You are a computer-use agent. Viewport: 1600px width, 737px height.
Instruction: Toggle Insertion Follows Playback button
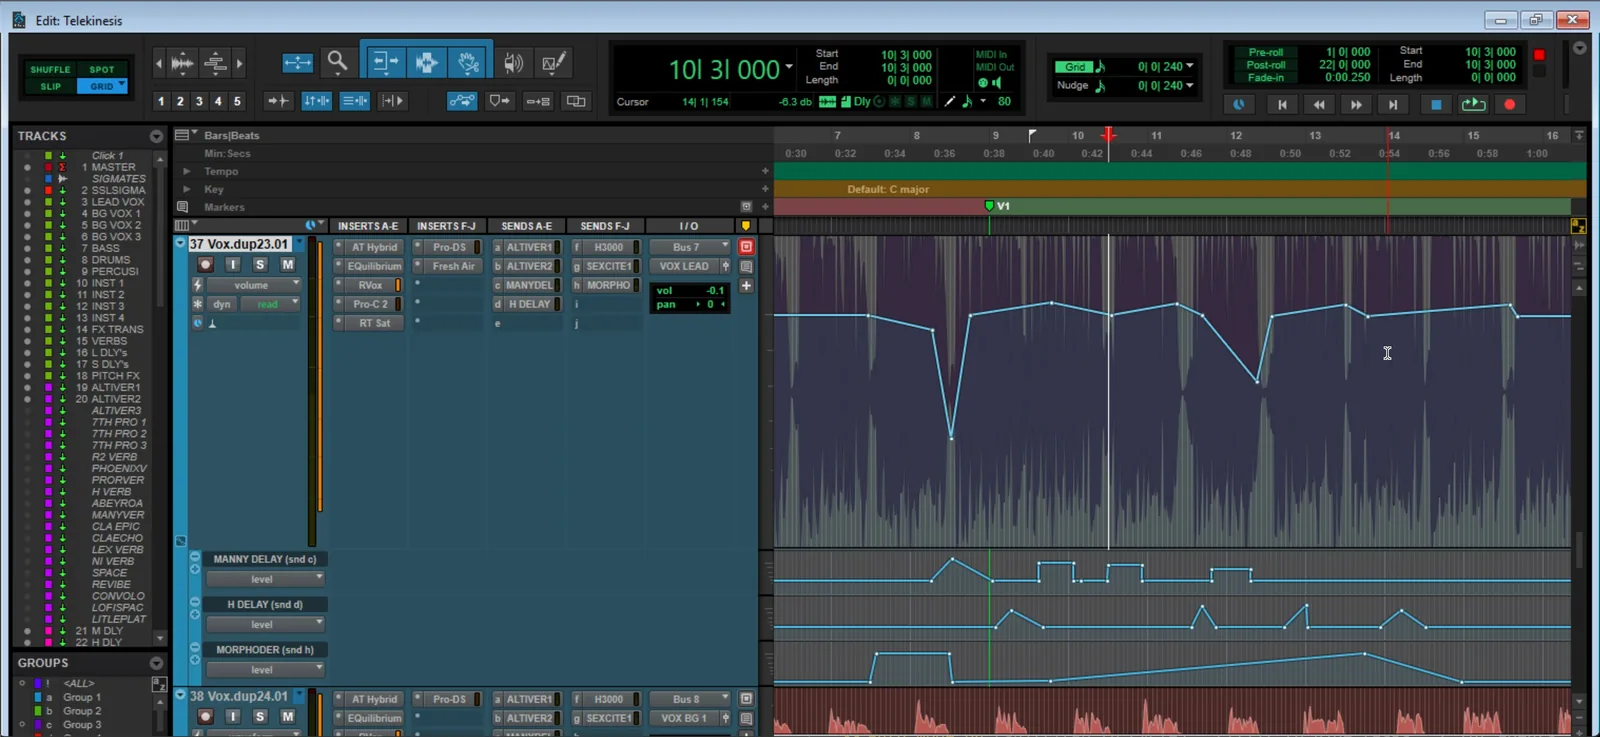click(x=392, y=101)
